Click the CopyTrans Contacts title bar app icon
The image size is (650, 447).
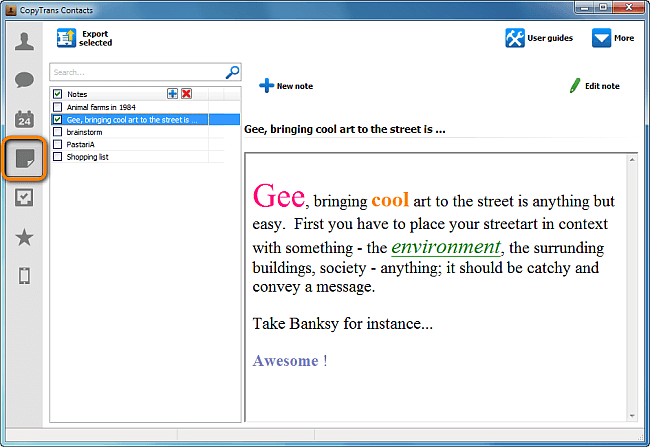coord(11,10)
